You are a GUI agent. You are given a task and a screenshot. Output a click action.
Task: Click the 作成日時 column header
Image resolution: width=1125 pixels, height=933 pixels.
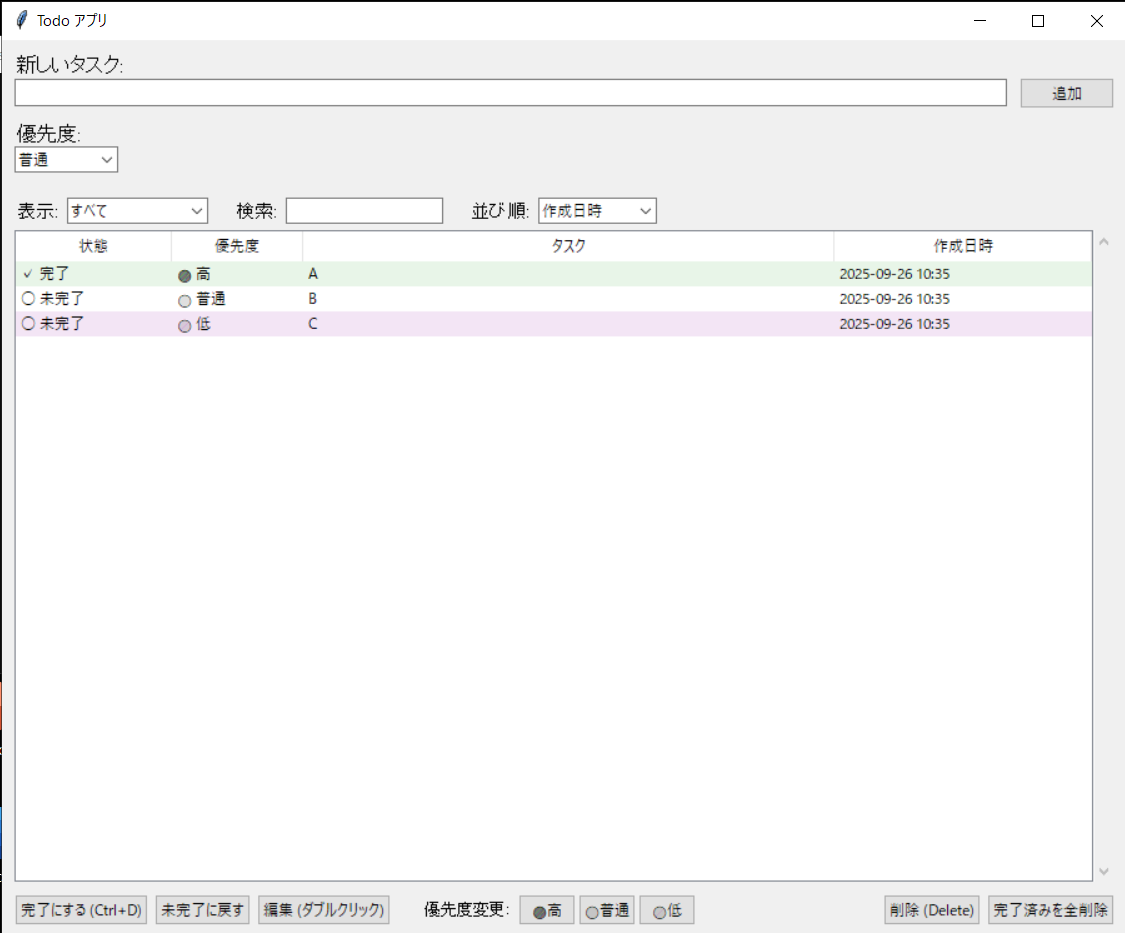(963, 246)
